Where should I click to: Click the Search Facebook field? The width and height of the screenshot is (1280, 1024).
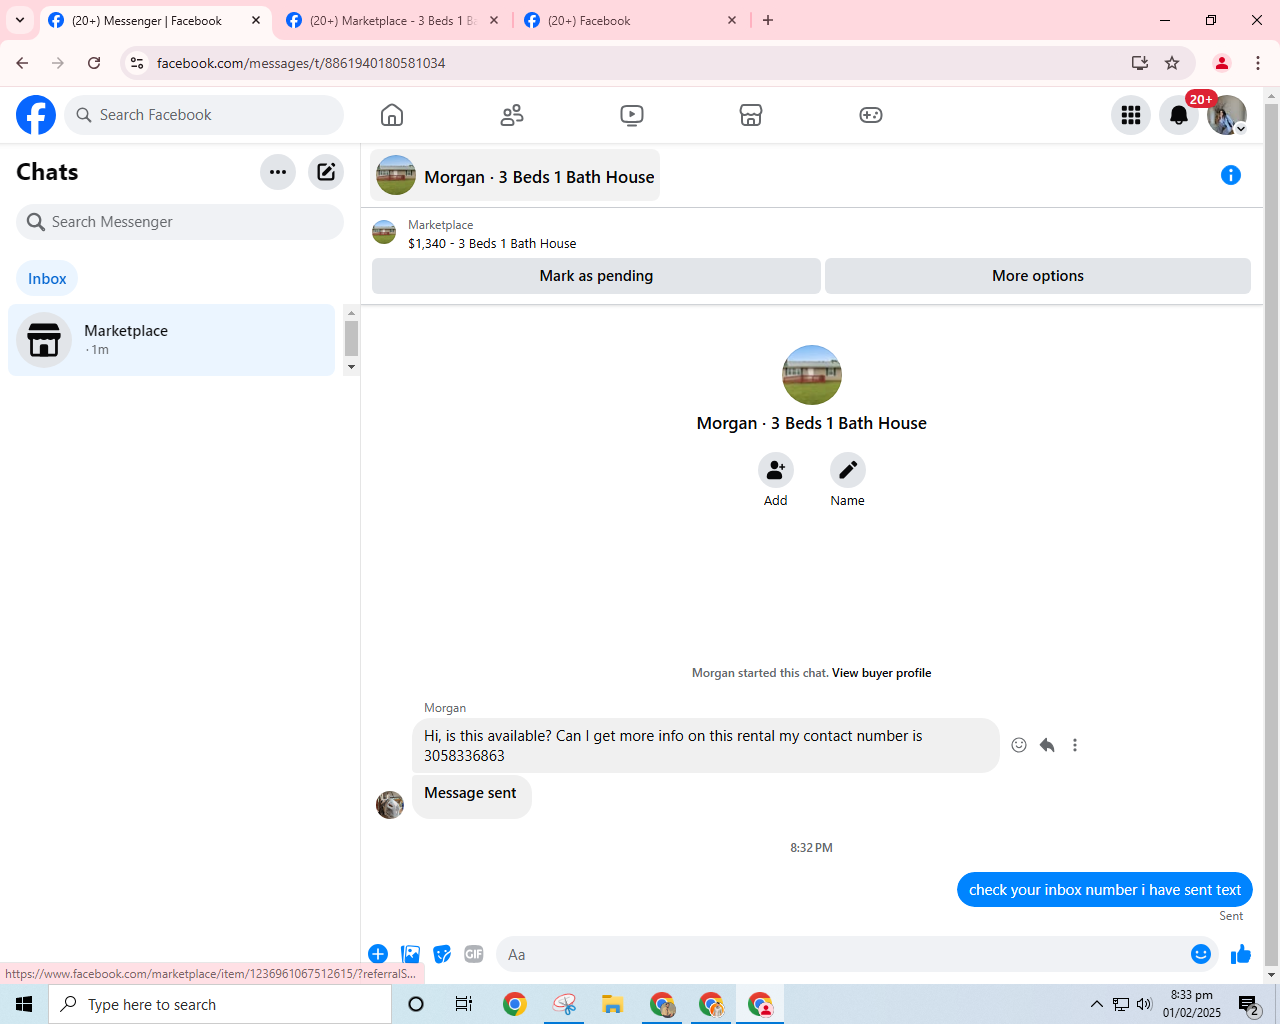click(x=204, y=115)
